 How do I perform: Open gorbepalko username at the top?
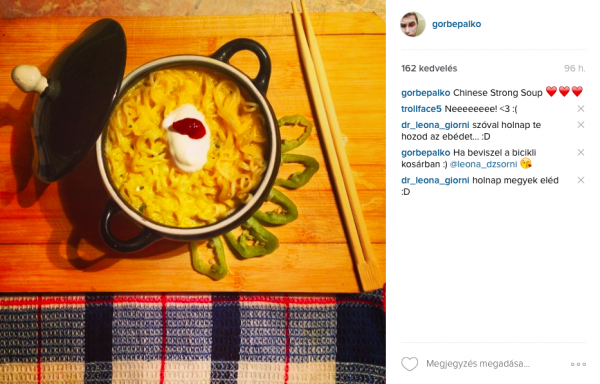click(x=457, y=24)
